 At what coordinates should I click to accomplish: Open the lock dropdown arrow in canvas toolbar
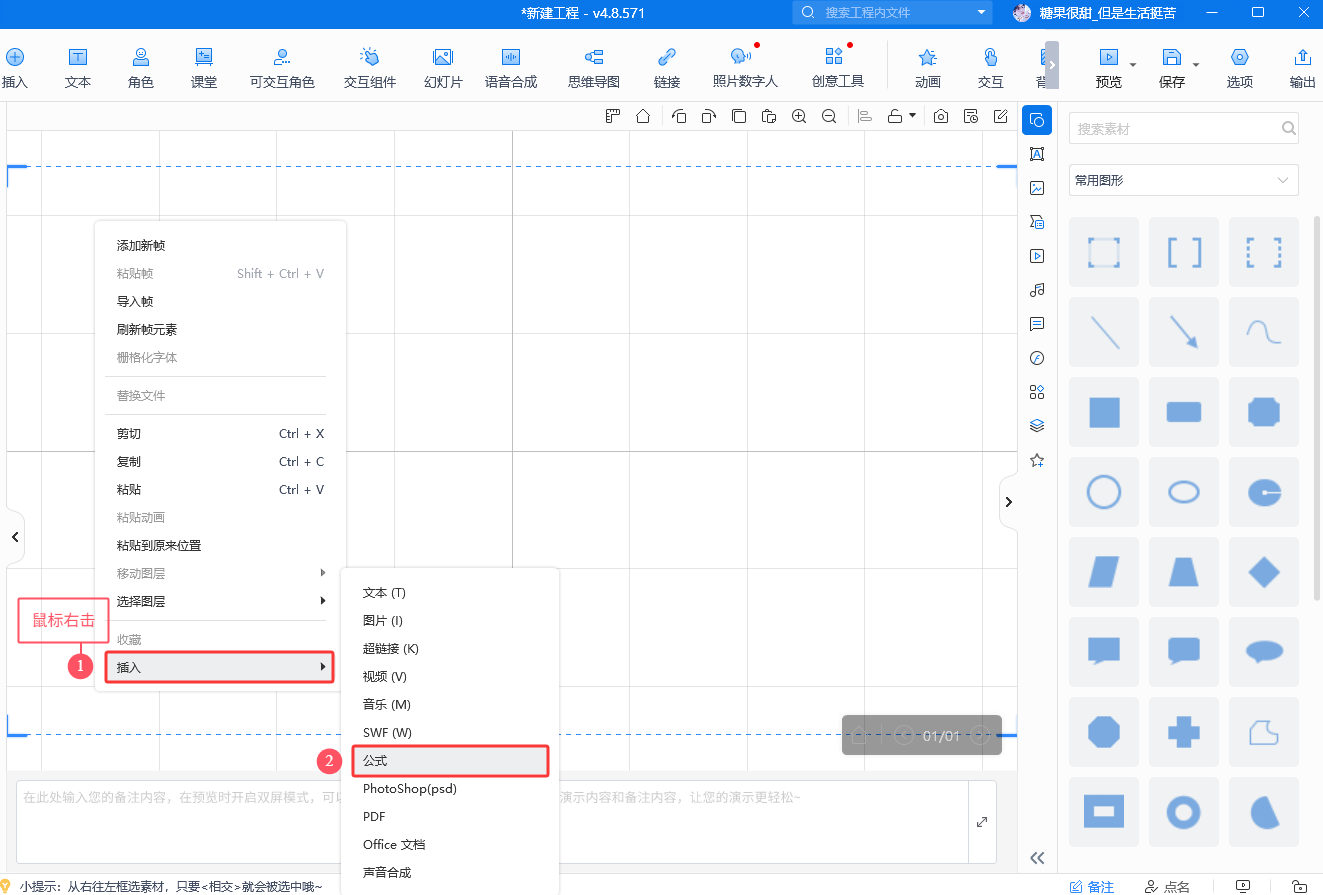(912, 116)
